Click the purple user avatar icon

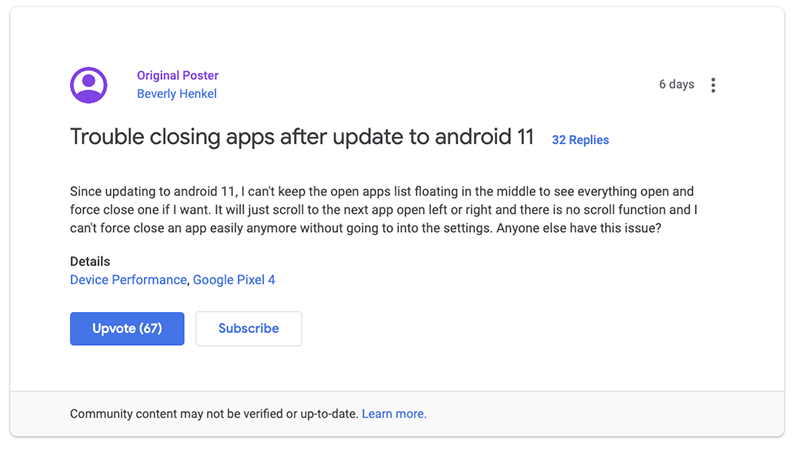pyautogui.click(x=89, y=85)
